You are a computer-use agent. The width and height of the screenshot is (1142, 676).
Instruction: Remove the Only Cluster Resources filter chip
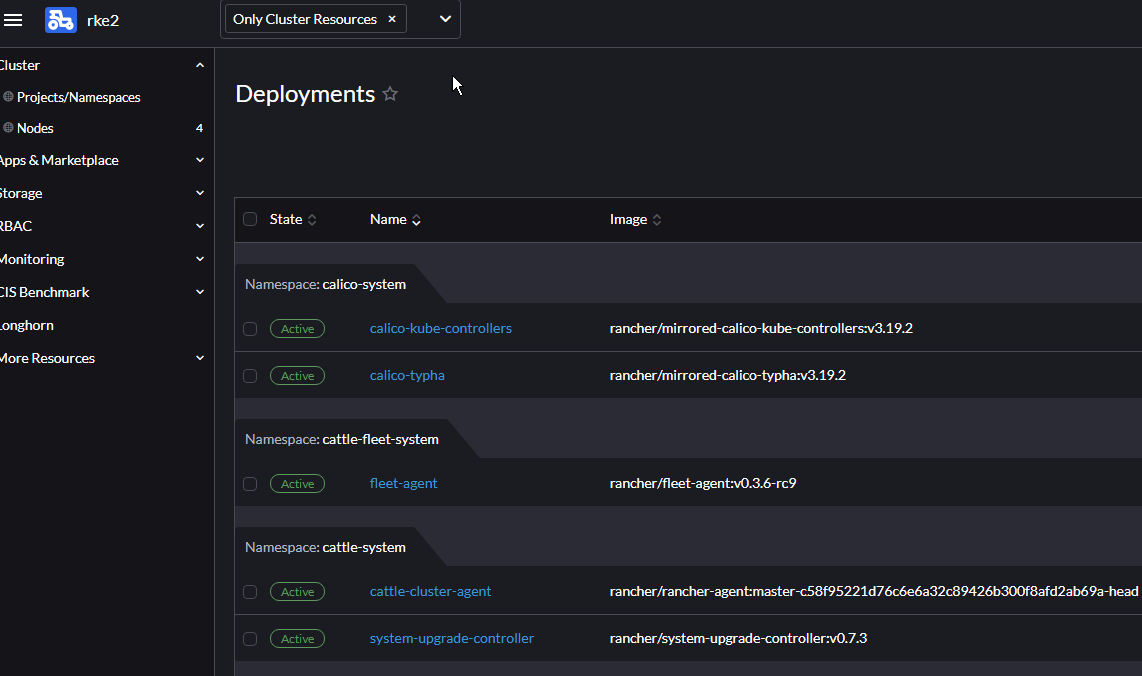pyautogui.click(x=392, y=18)
